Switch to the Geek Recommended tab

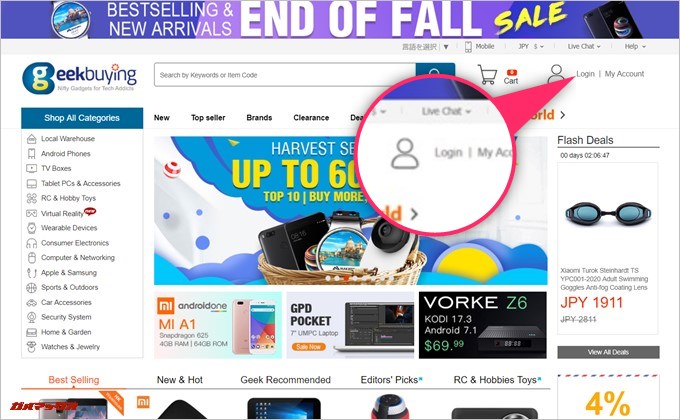pyautogui.click(x=285, y=380)
